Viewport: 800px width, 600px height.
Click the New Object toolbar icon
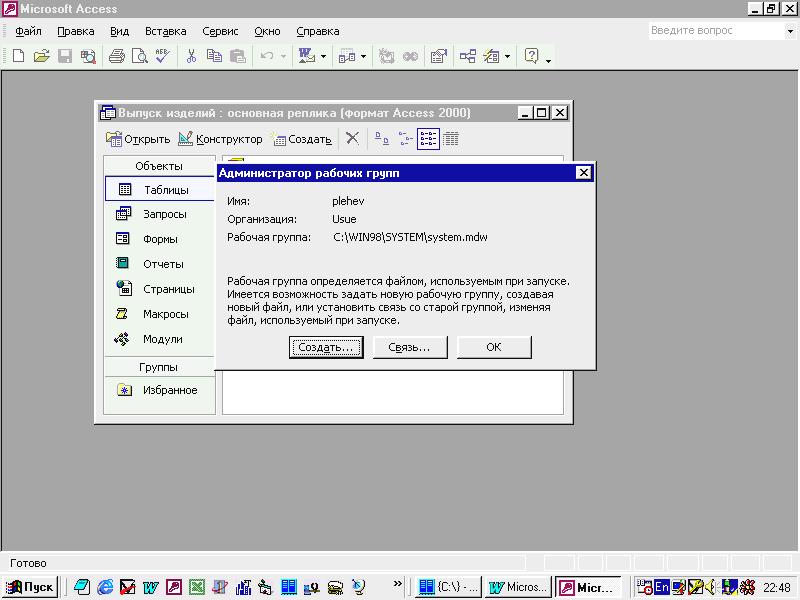[491, 56]
